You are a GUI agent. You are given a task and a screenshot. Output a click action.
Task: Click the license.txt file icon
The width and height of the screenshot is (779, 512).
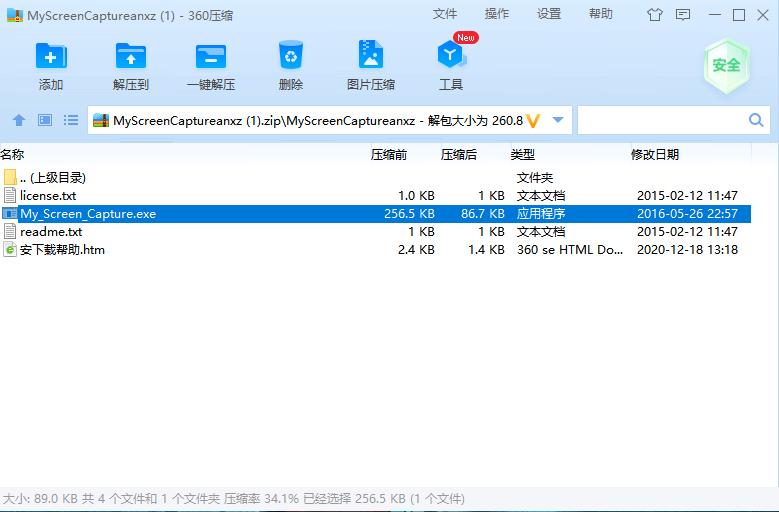[x=10, y=195]
